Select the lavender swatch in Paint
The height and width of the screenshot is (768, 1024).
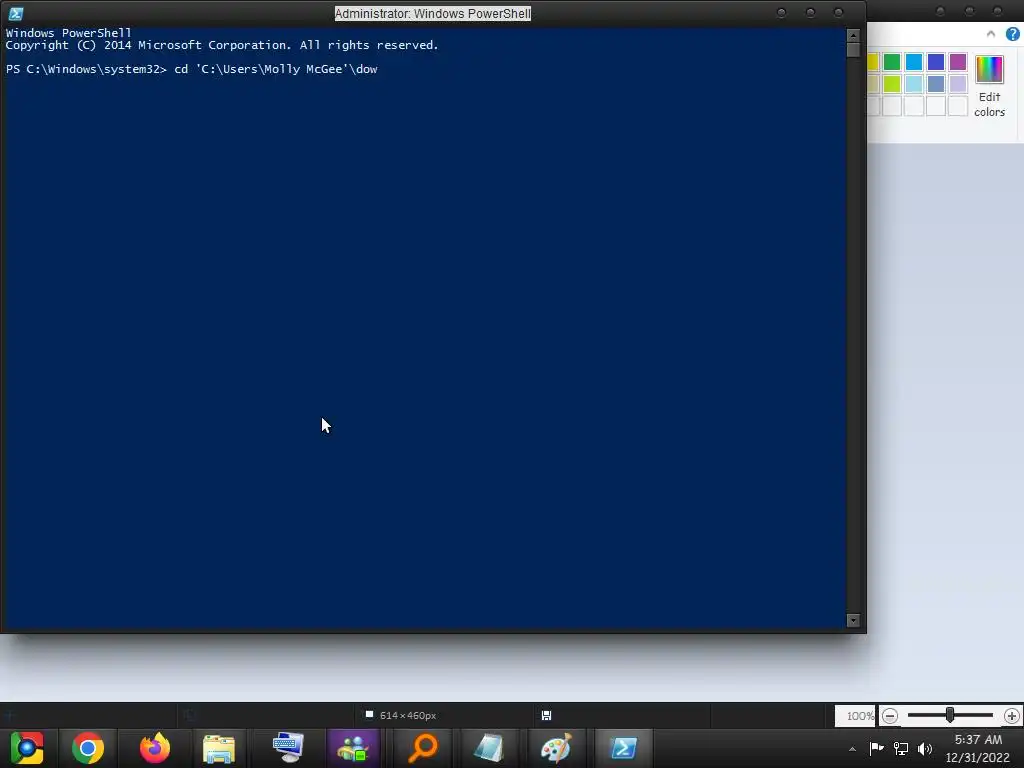coord(958,84)
